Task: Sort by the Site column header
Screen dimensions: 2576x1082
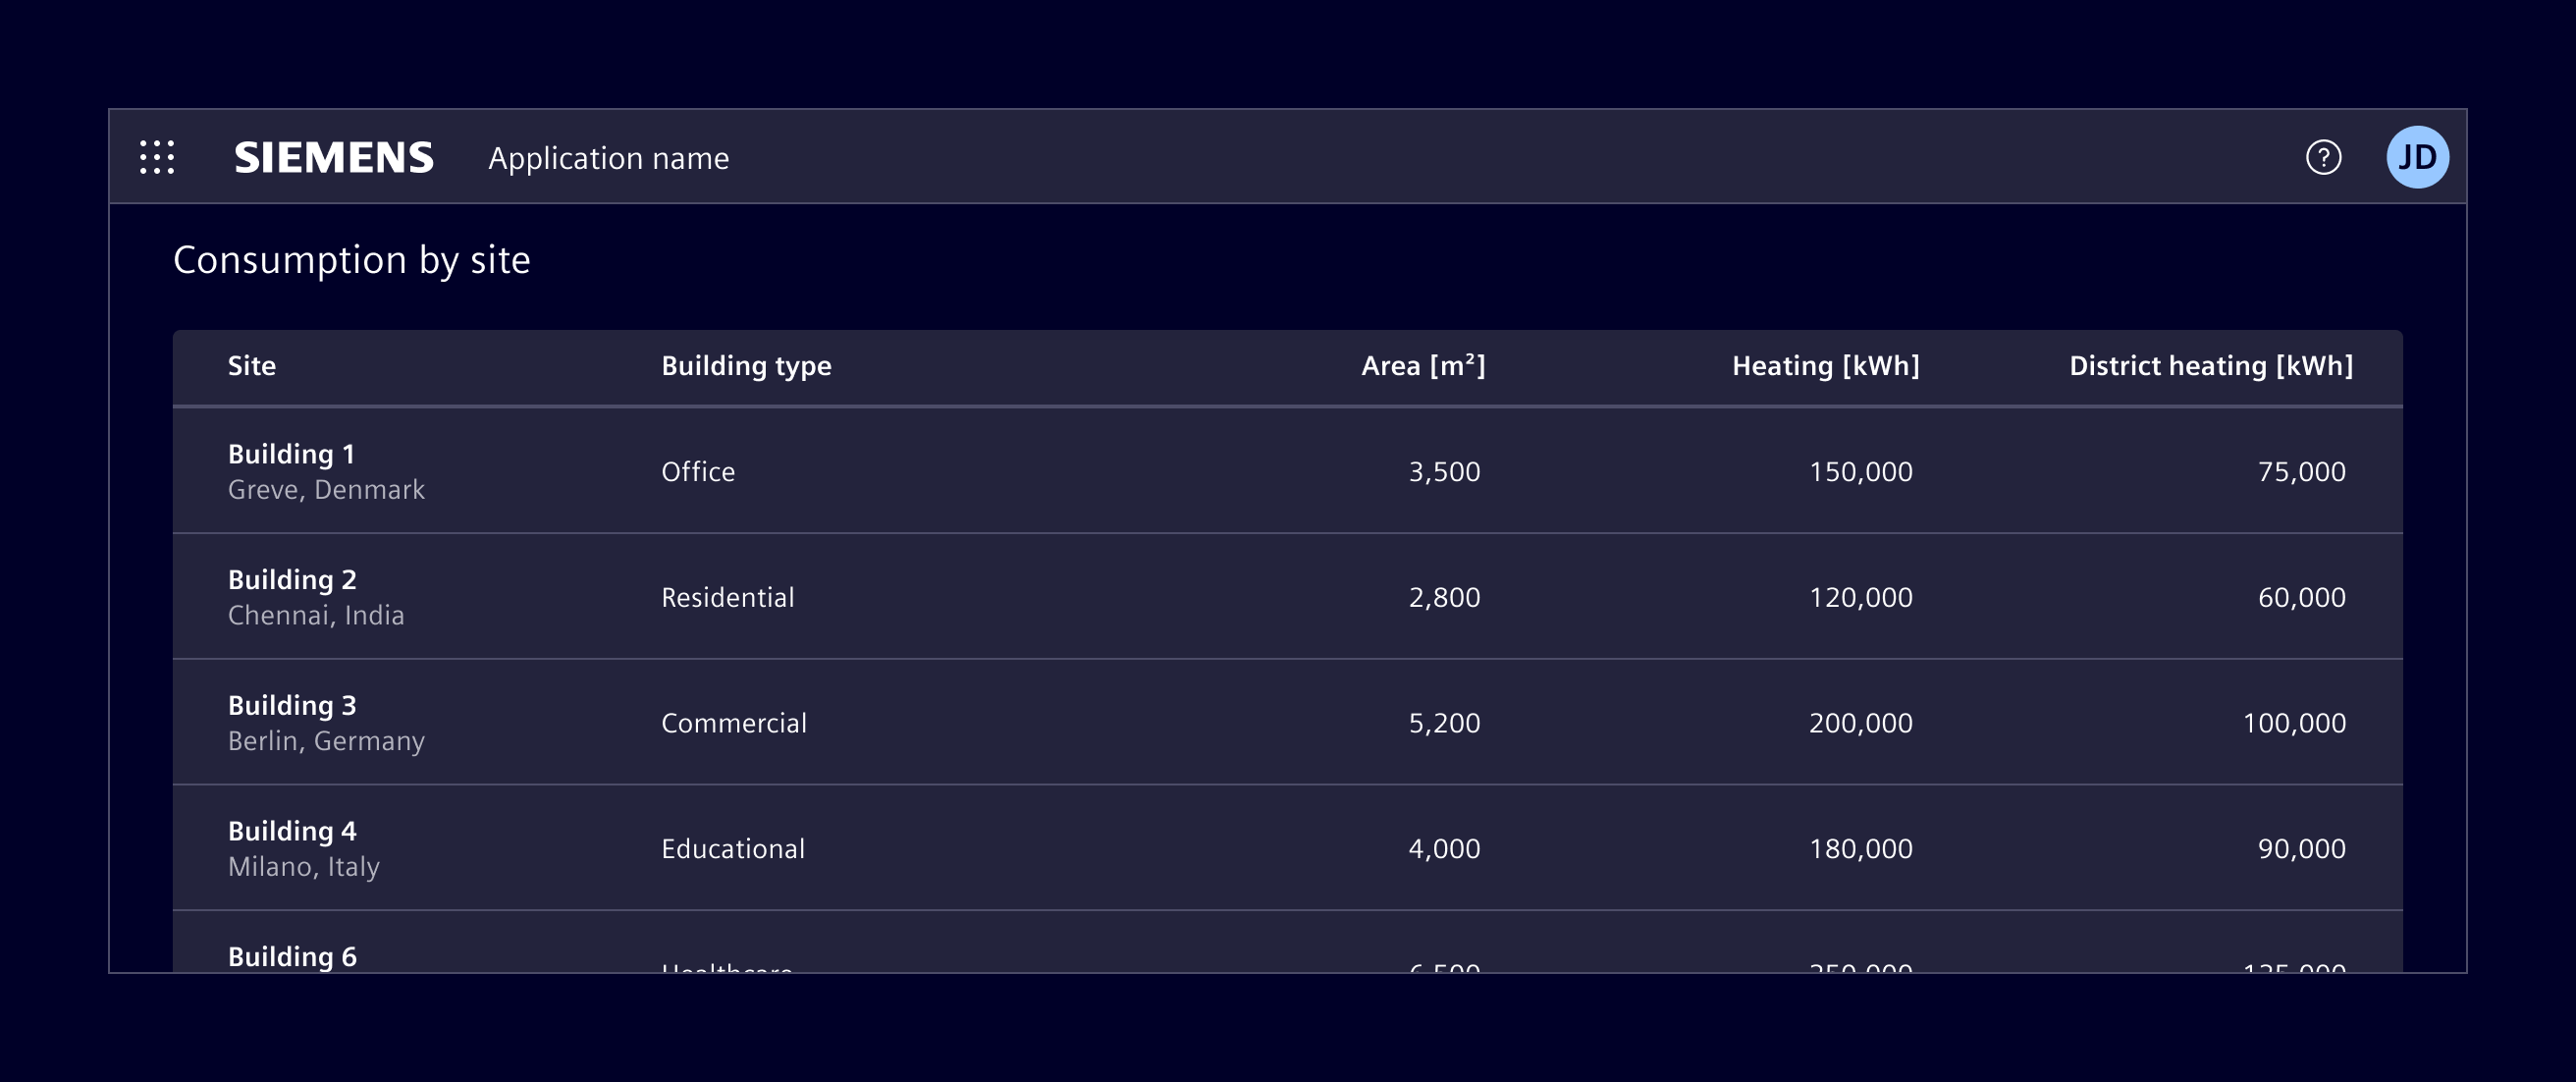Action: pyautogui.click(x=252, y=366)
